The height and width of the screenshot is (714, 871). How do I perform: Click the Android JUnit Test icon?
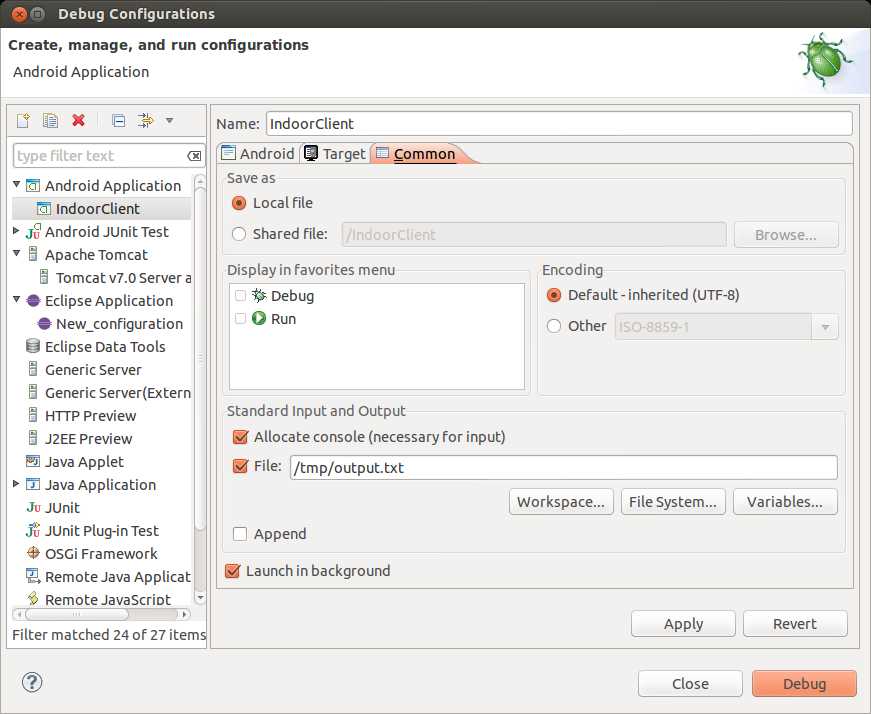click(33, 232)
